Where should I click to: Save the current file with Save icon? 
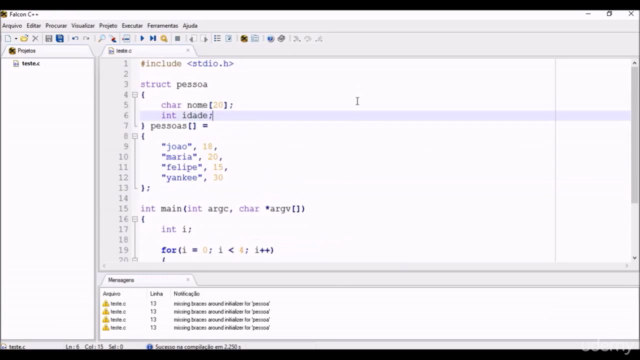(49, 38)
